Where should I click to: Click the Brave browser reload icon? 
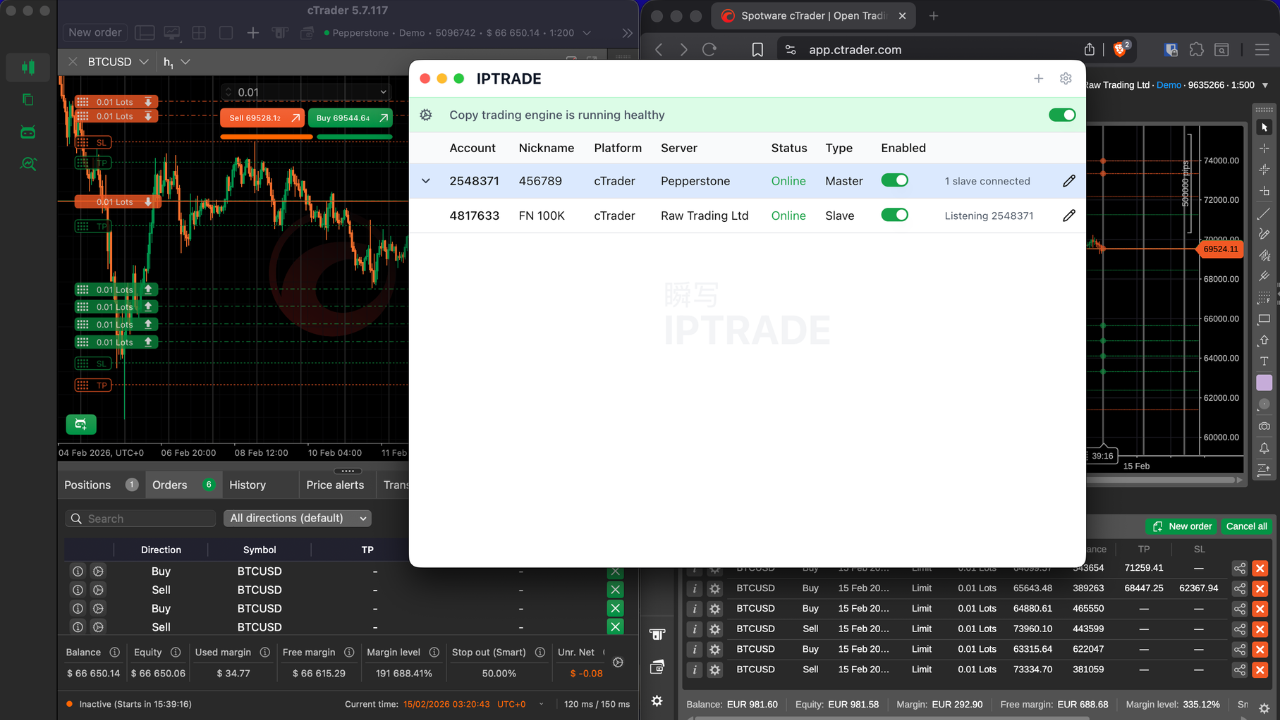tap(710, 49)
